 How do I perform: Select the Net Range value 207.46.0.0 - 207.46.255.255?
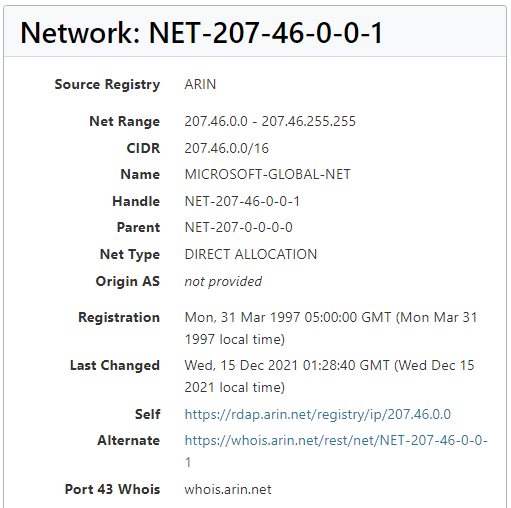270,121
